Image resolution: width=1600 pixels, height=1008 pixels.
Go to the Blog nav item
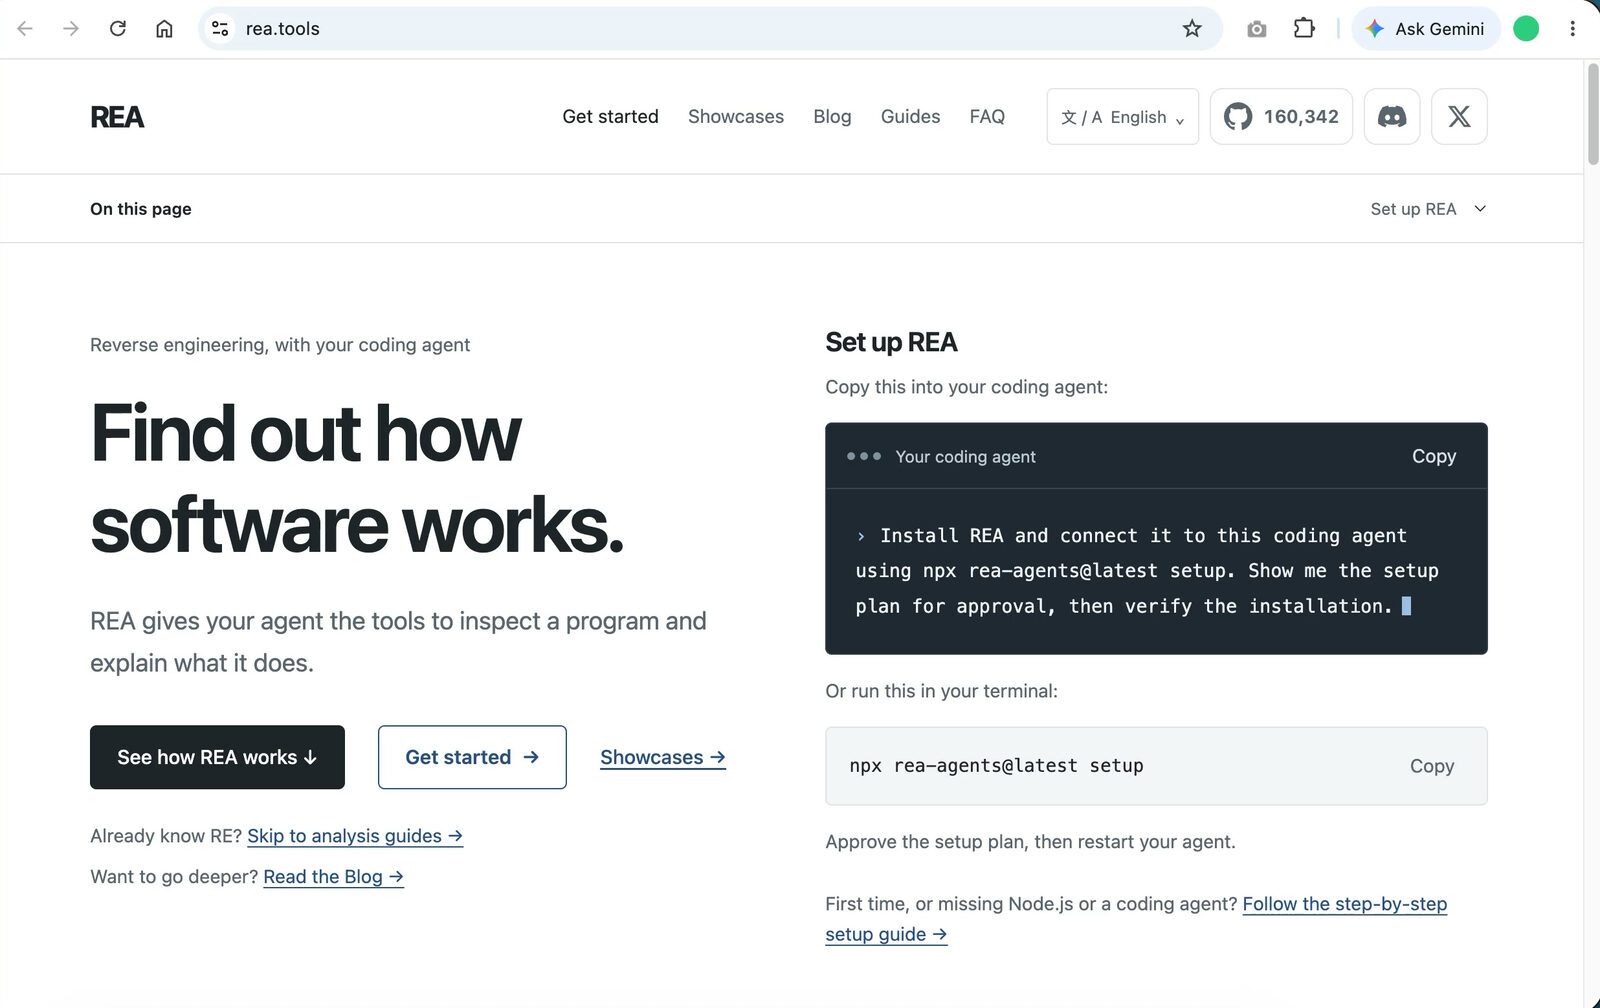[832, 117]
